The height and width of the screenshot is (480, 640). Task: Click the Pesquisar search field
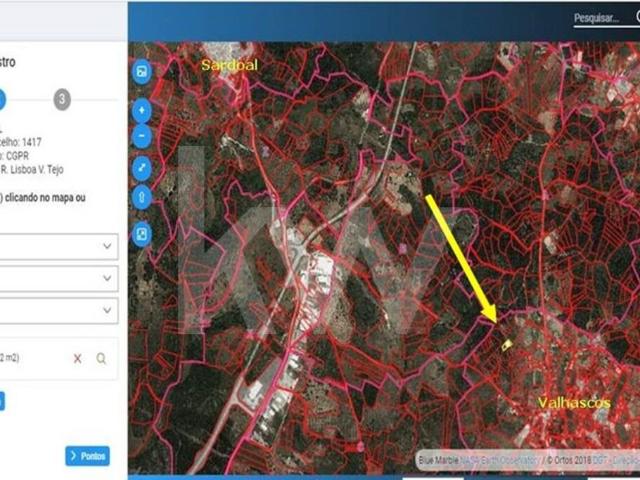tap(596, 19)
